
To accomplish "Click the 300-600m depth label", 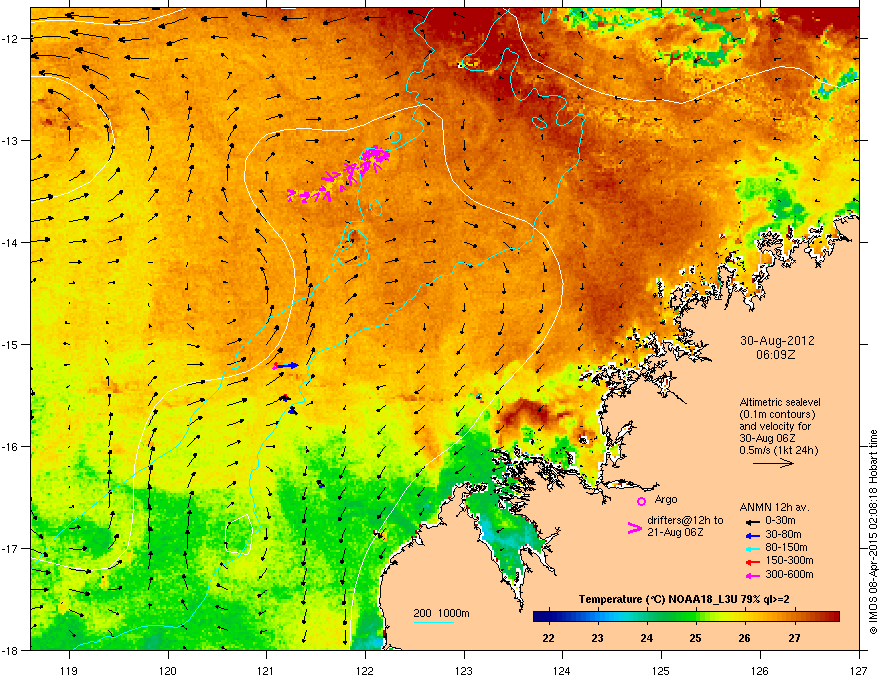I will point(789,575).
